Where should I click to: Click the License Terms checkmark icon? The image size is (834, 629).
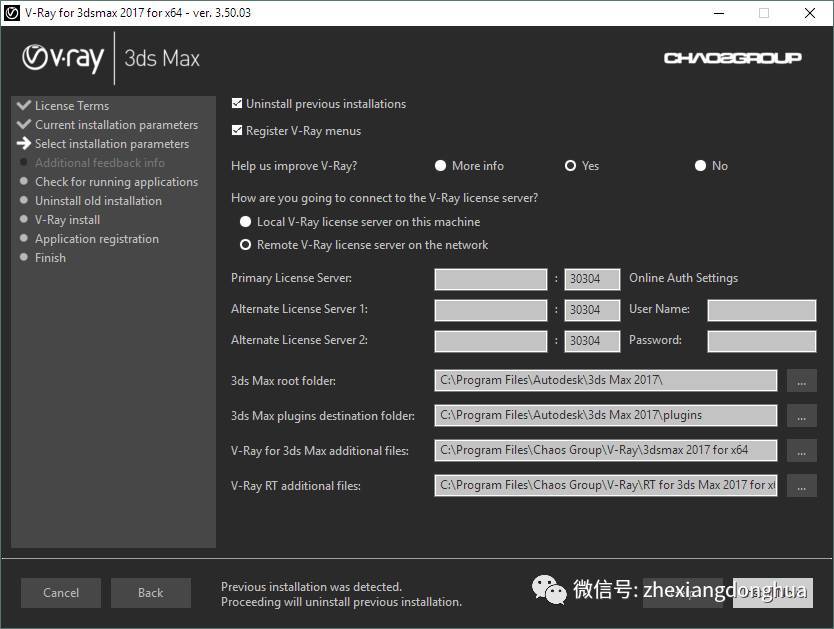point(24,105)
